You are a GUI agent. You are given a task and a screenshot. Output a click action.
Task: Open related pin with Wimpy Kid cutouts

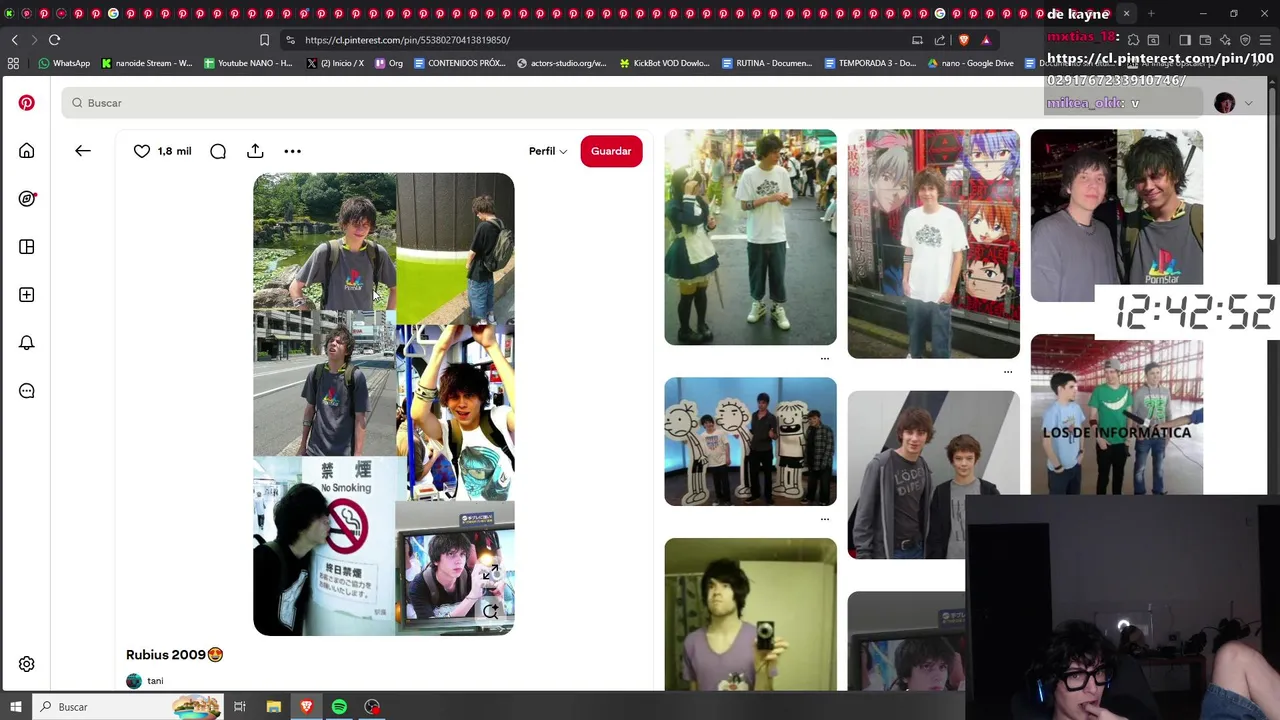[x=751, y=441]
